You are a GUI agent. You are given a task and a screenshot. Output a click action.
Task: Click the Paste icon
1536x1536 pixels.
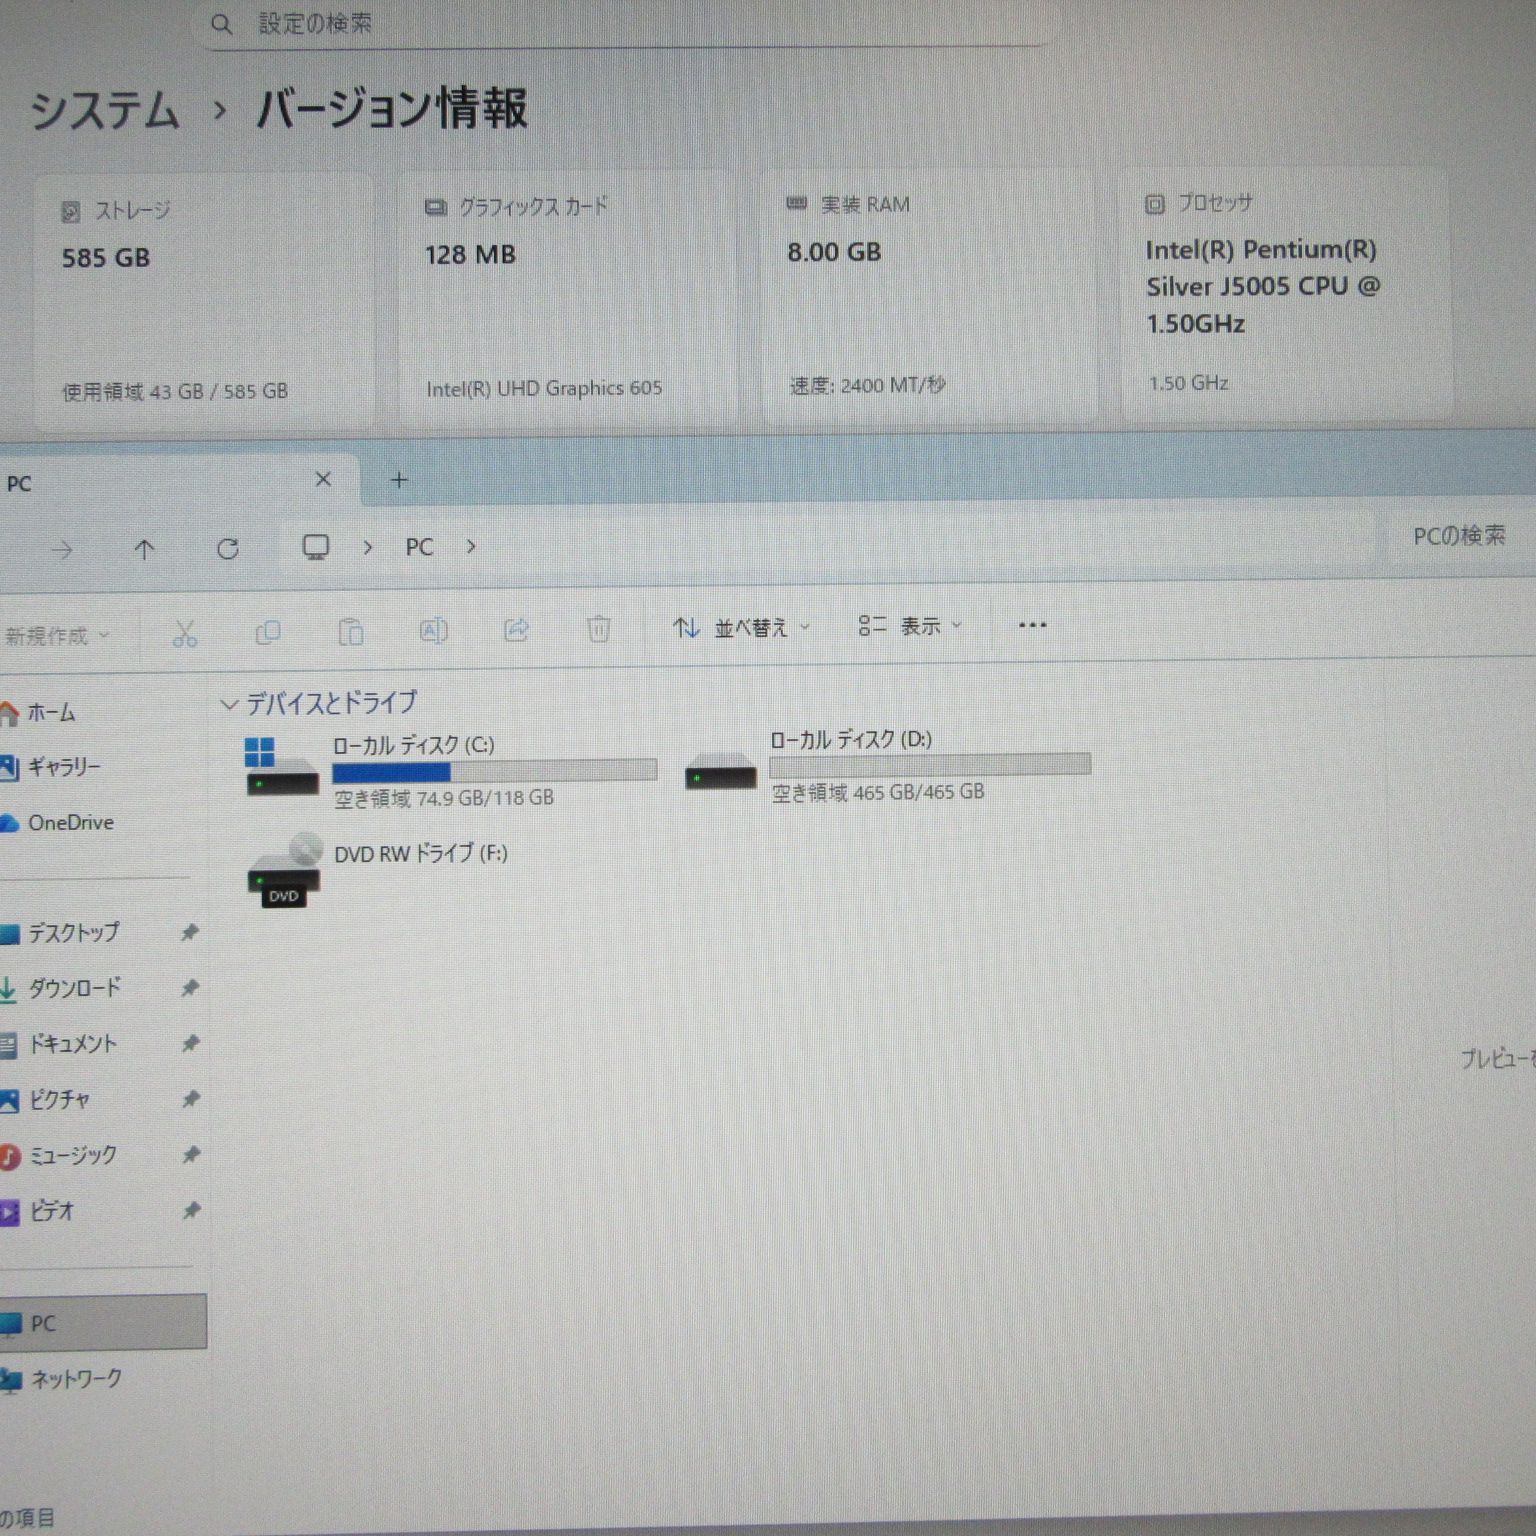tap(350, 632)
